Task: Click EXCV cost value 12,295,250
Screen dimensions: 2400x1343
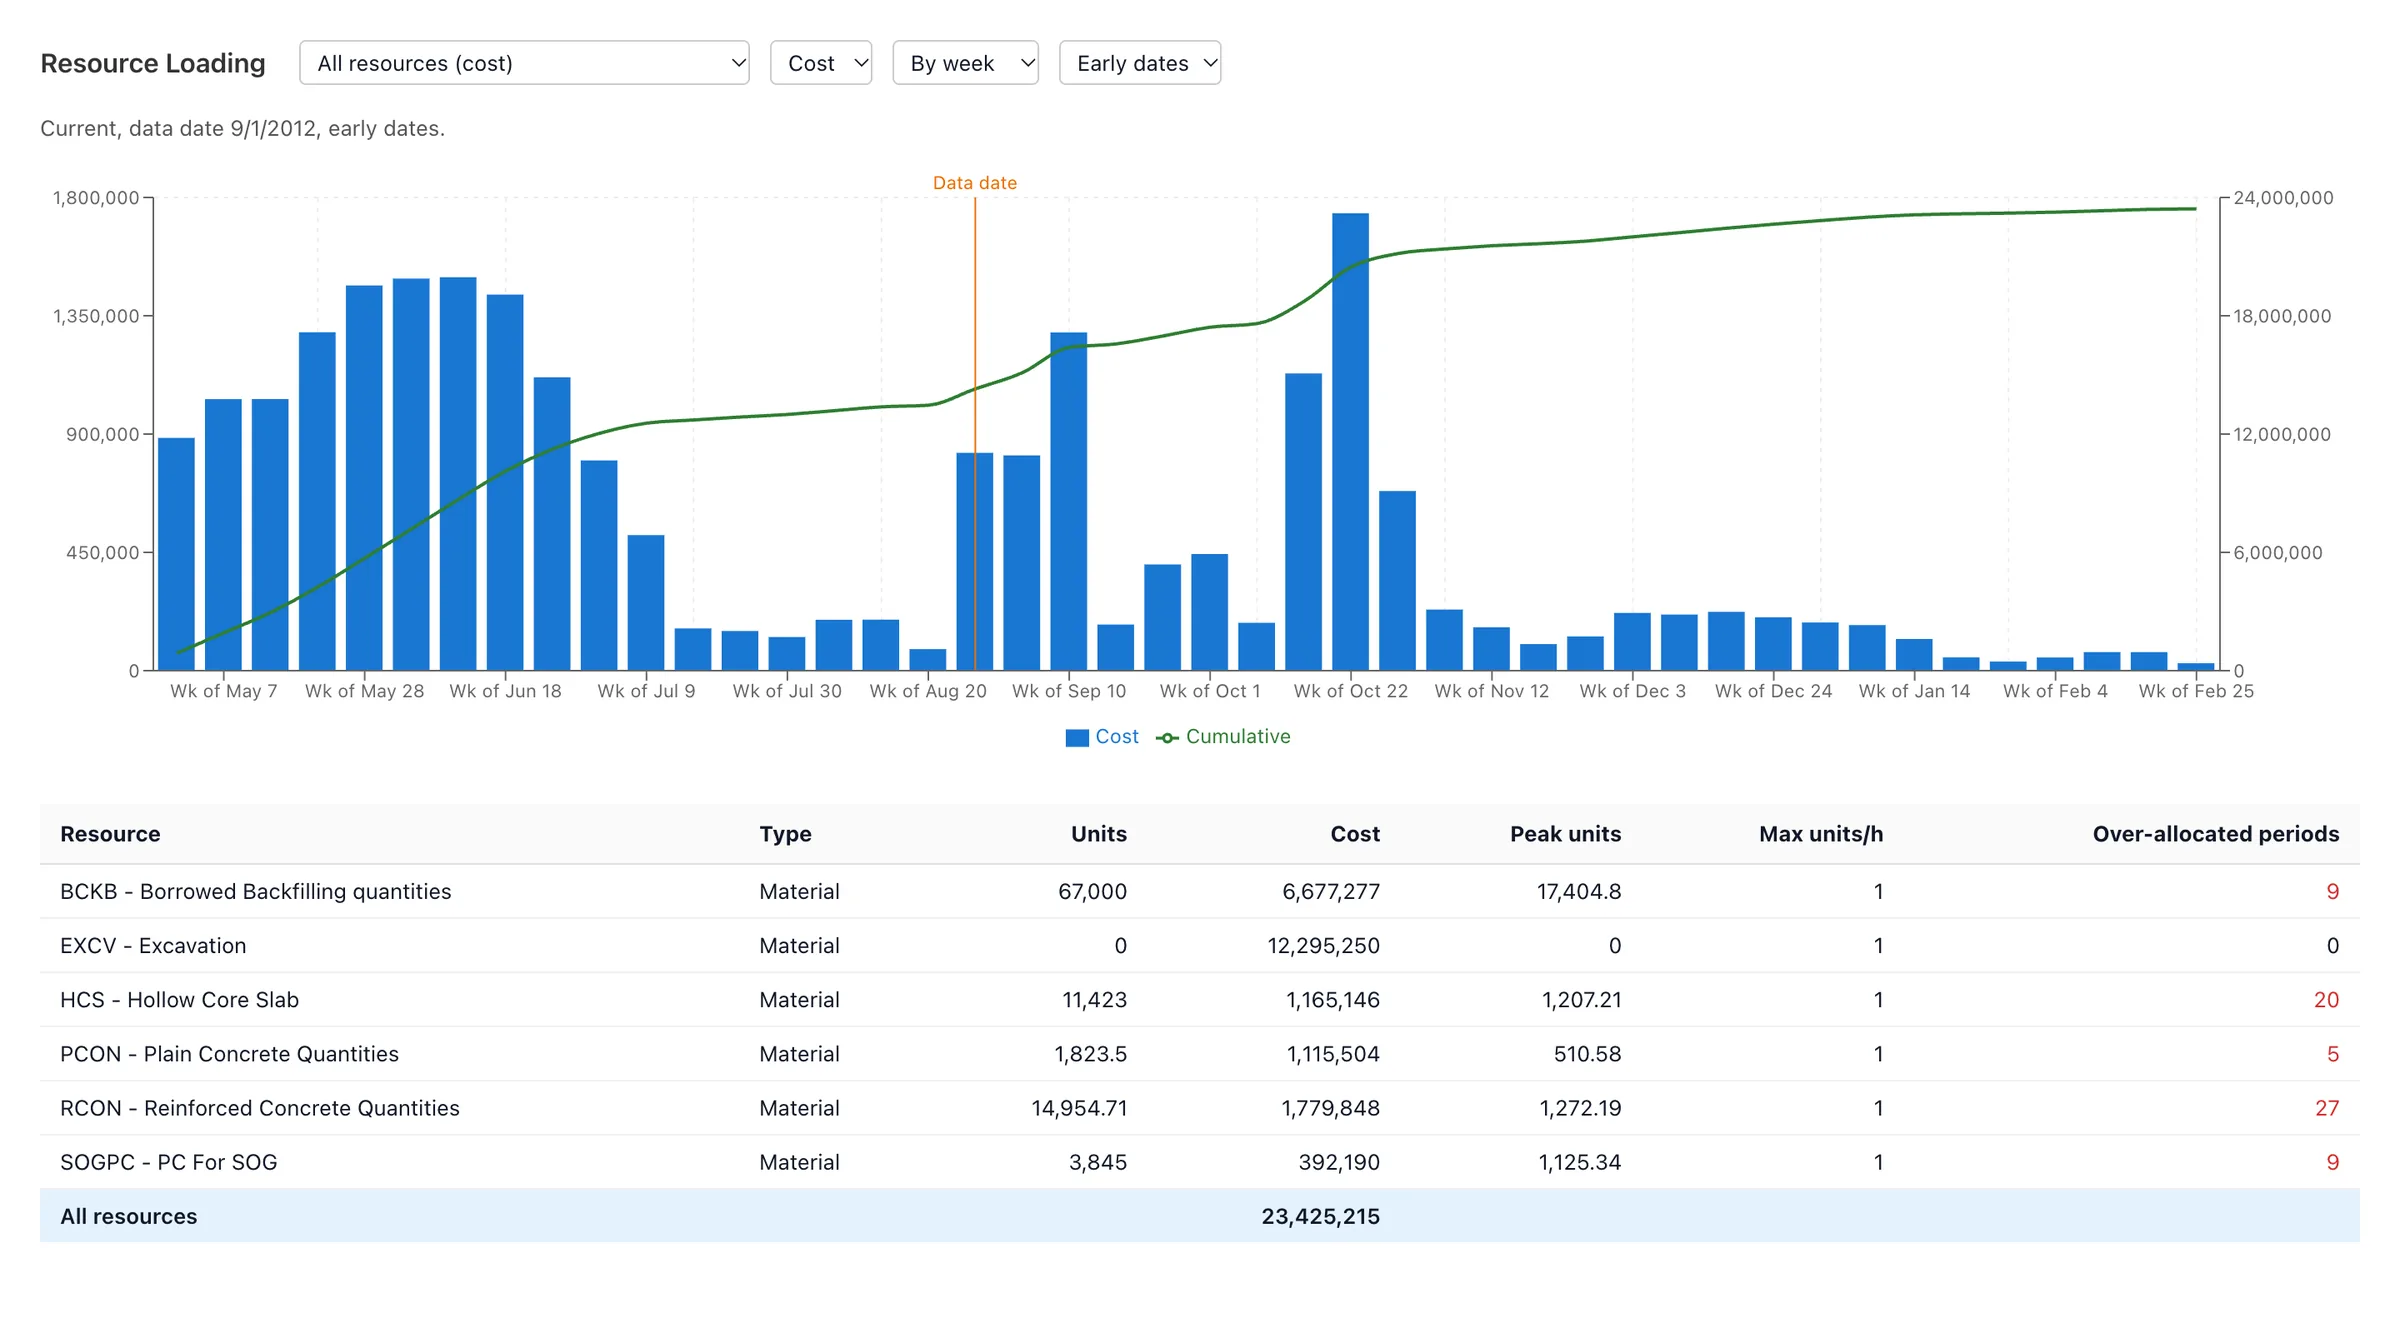Action: (1323, 945)
